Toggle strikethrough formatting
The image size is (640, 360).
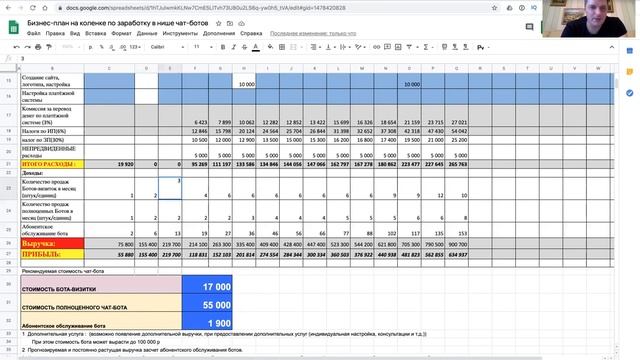click(244, 47)
